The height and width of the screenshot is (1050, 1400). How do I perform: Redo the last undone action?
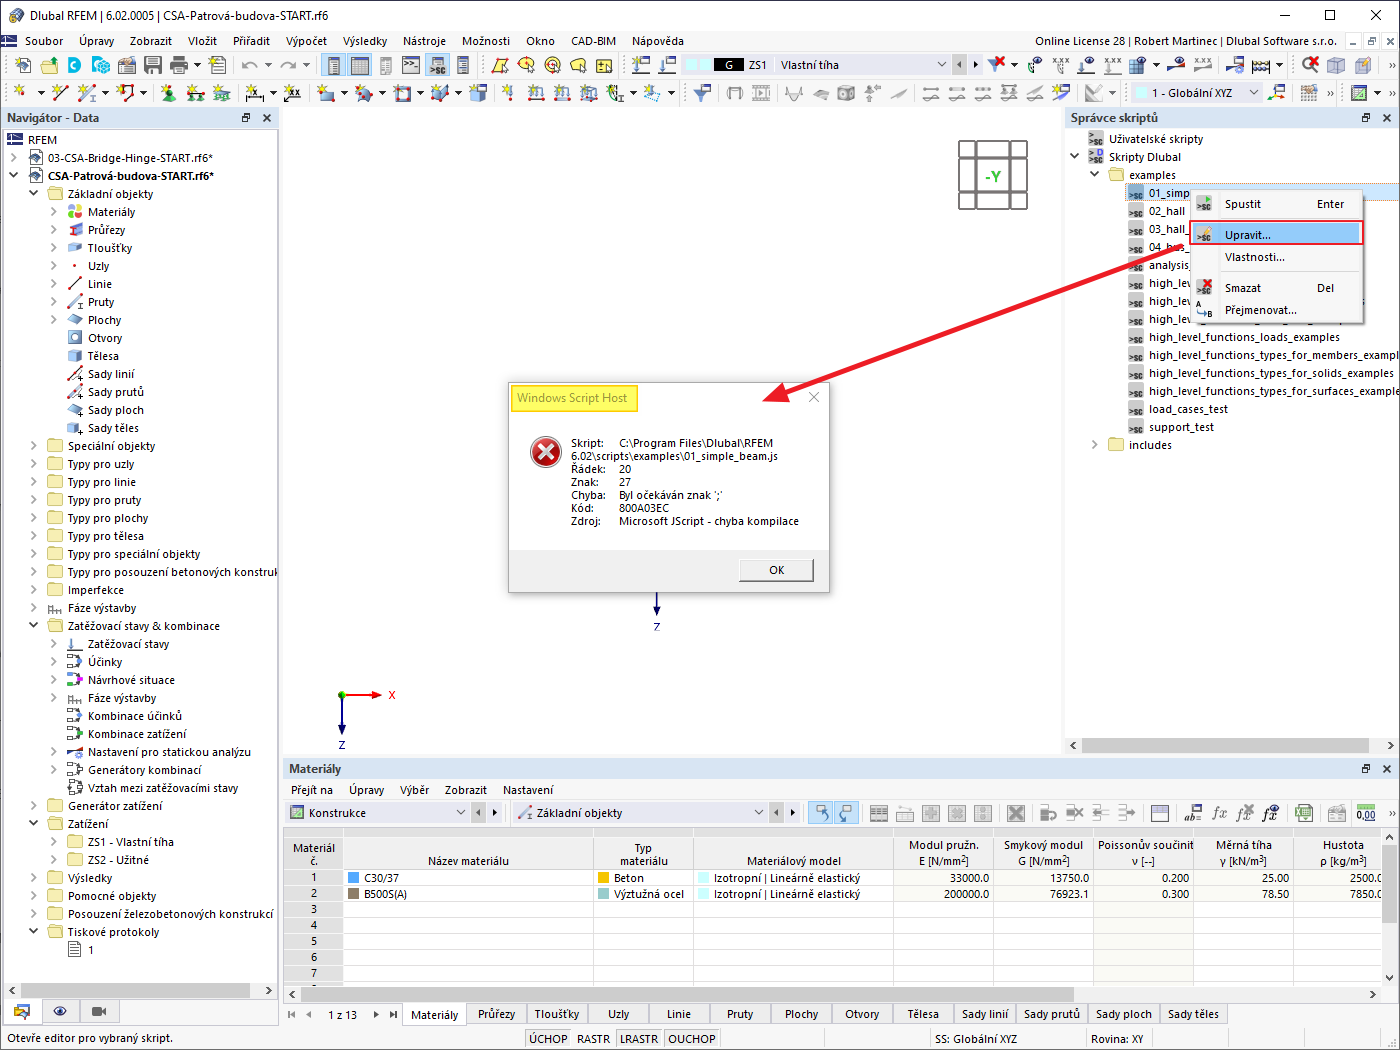[x=288, y=65]
